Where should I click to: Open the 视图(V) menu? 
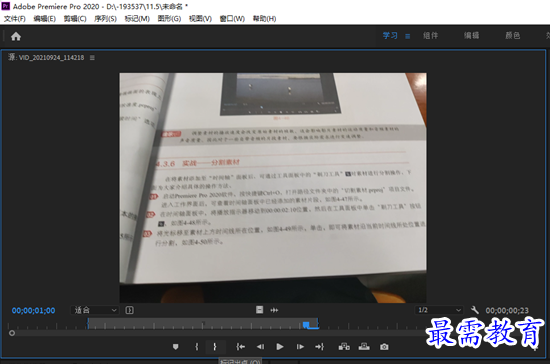200,19
